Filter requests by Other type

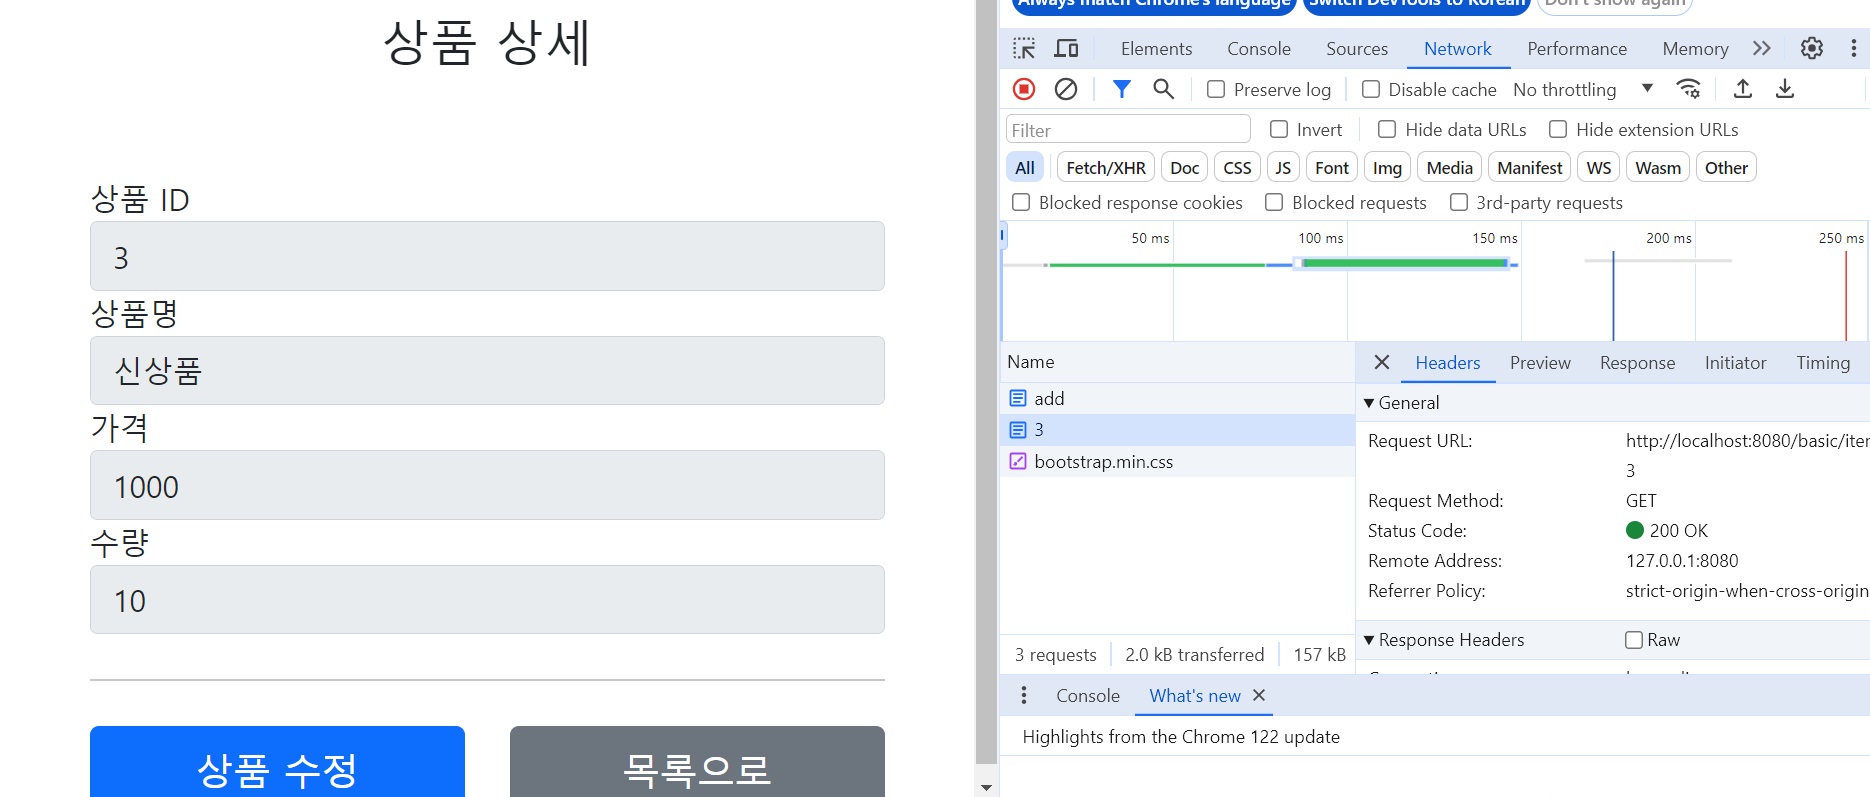tap(1726, 167)
